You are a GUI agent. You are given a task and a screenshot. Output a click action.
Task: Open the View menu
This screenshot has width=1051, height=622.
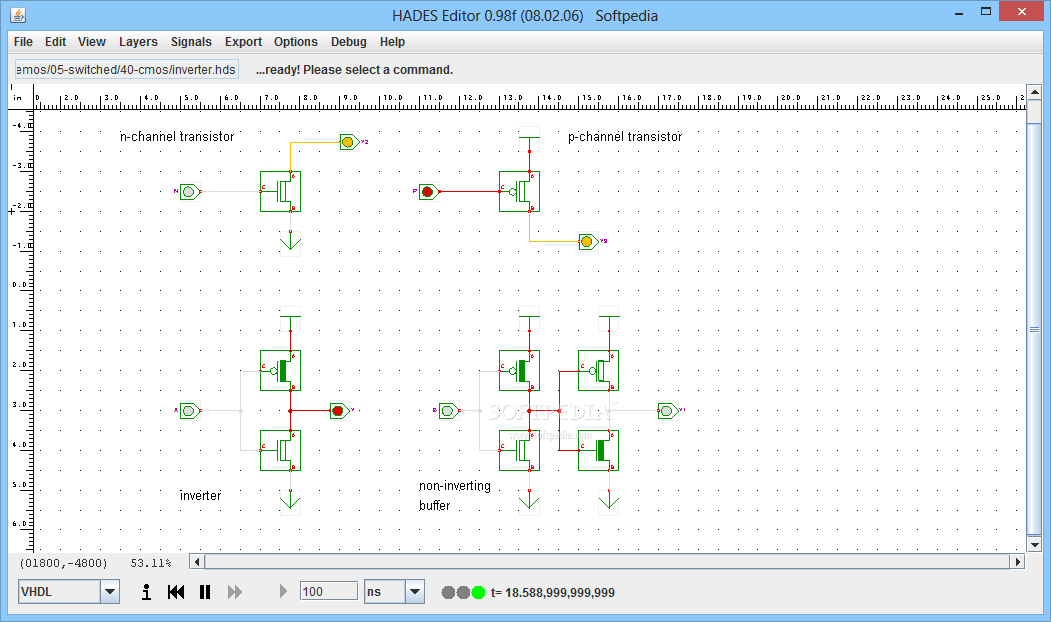(x=92, y=42)
